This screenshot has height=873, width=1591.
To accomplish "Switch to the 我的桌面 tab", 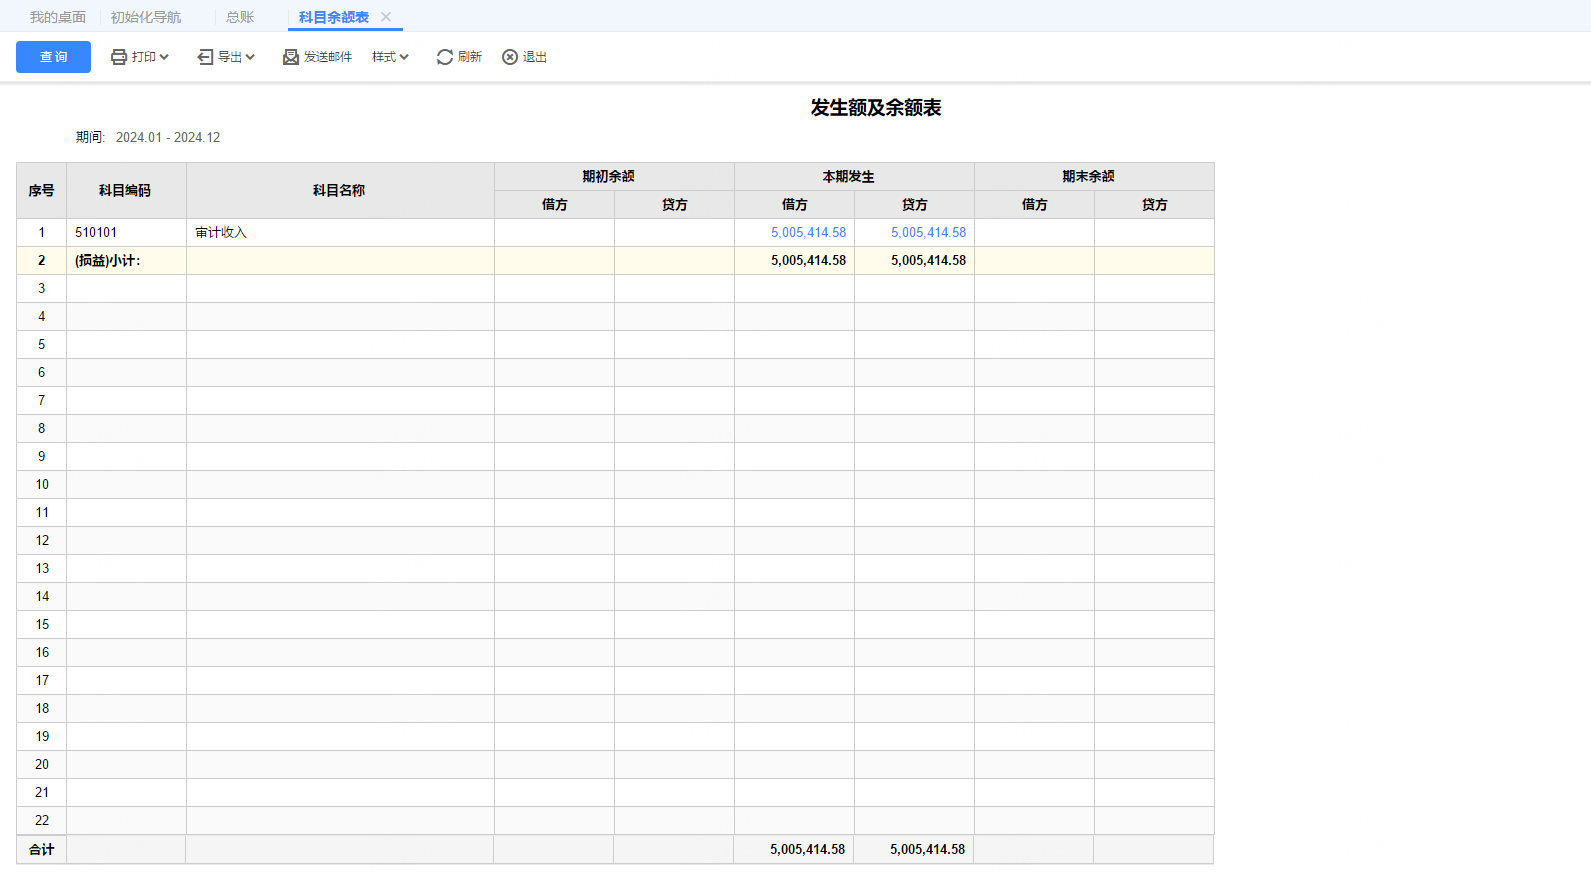I will [58, 17].
